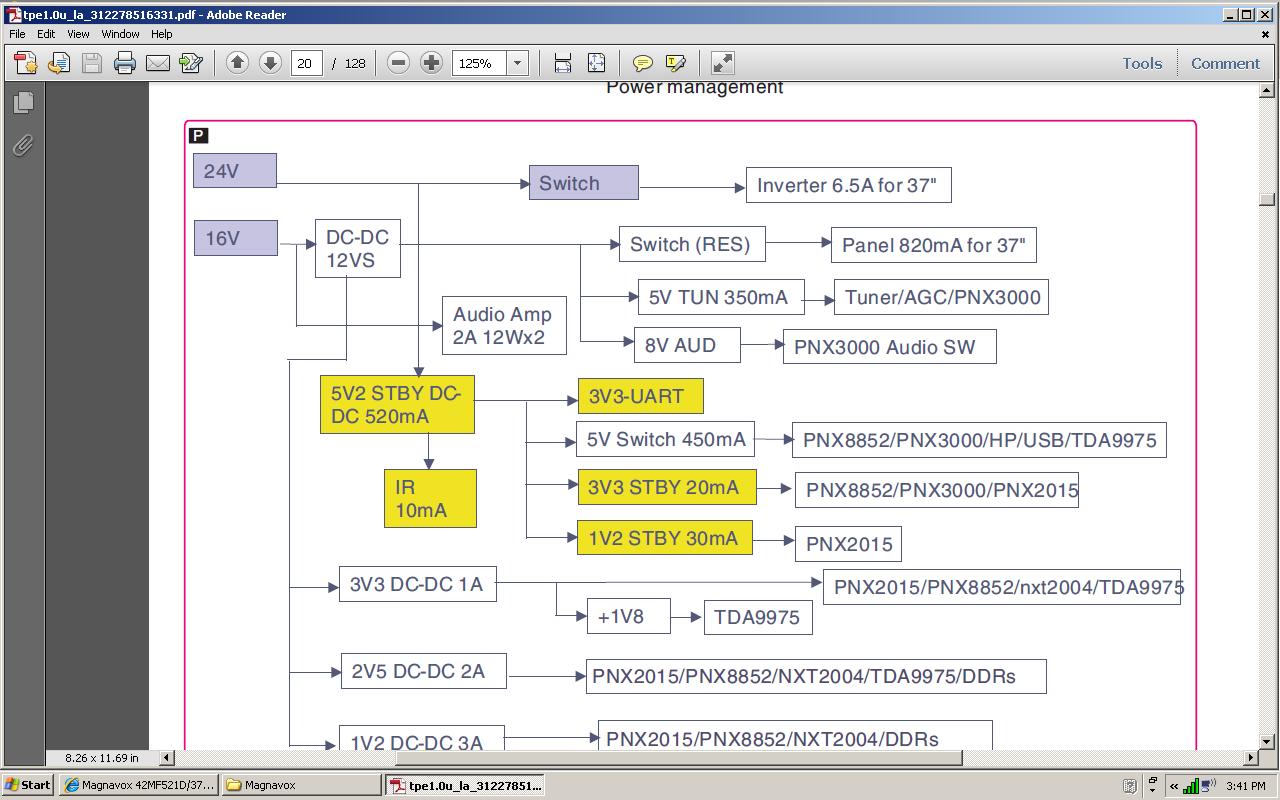Image resolution: width=1280 pixels, height=800 pixels.
Task: Click the 16V block
Action: coord(235,238)
